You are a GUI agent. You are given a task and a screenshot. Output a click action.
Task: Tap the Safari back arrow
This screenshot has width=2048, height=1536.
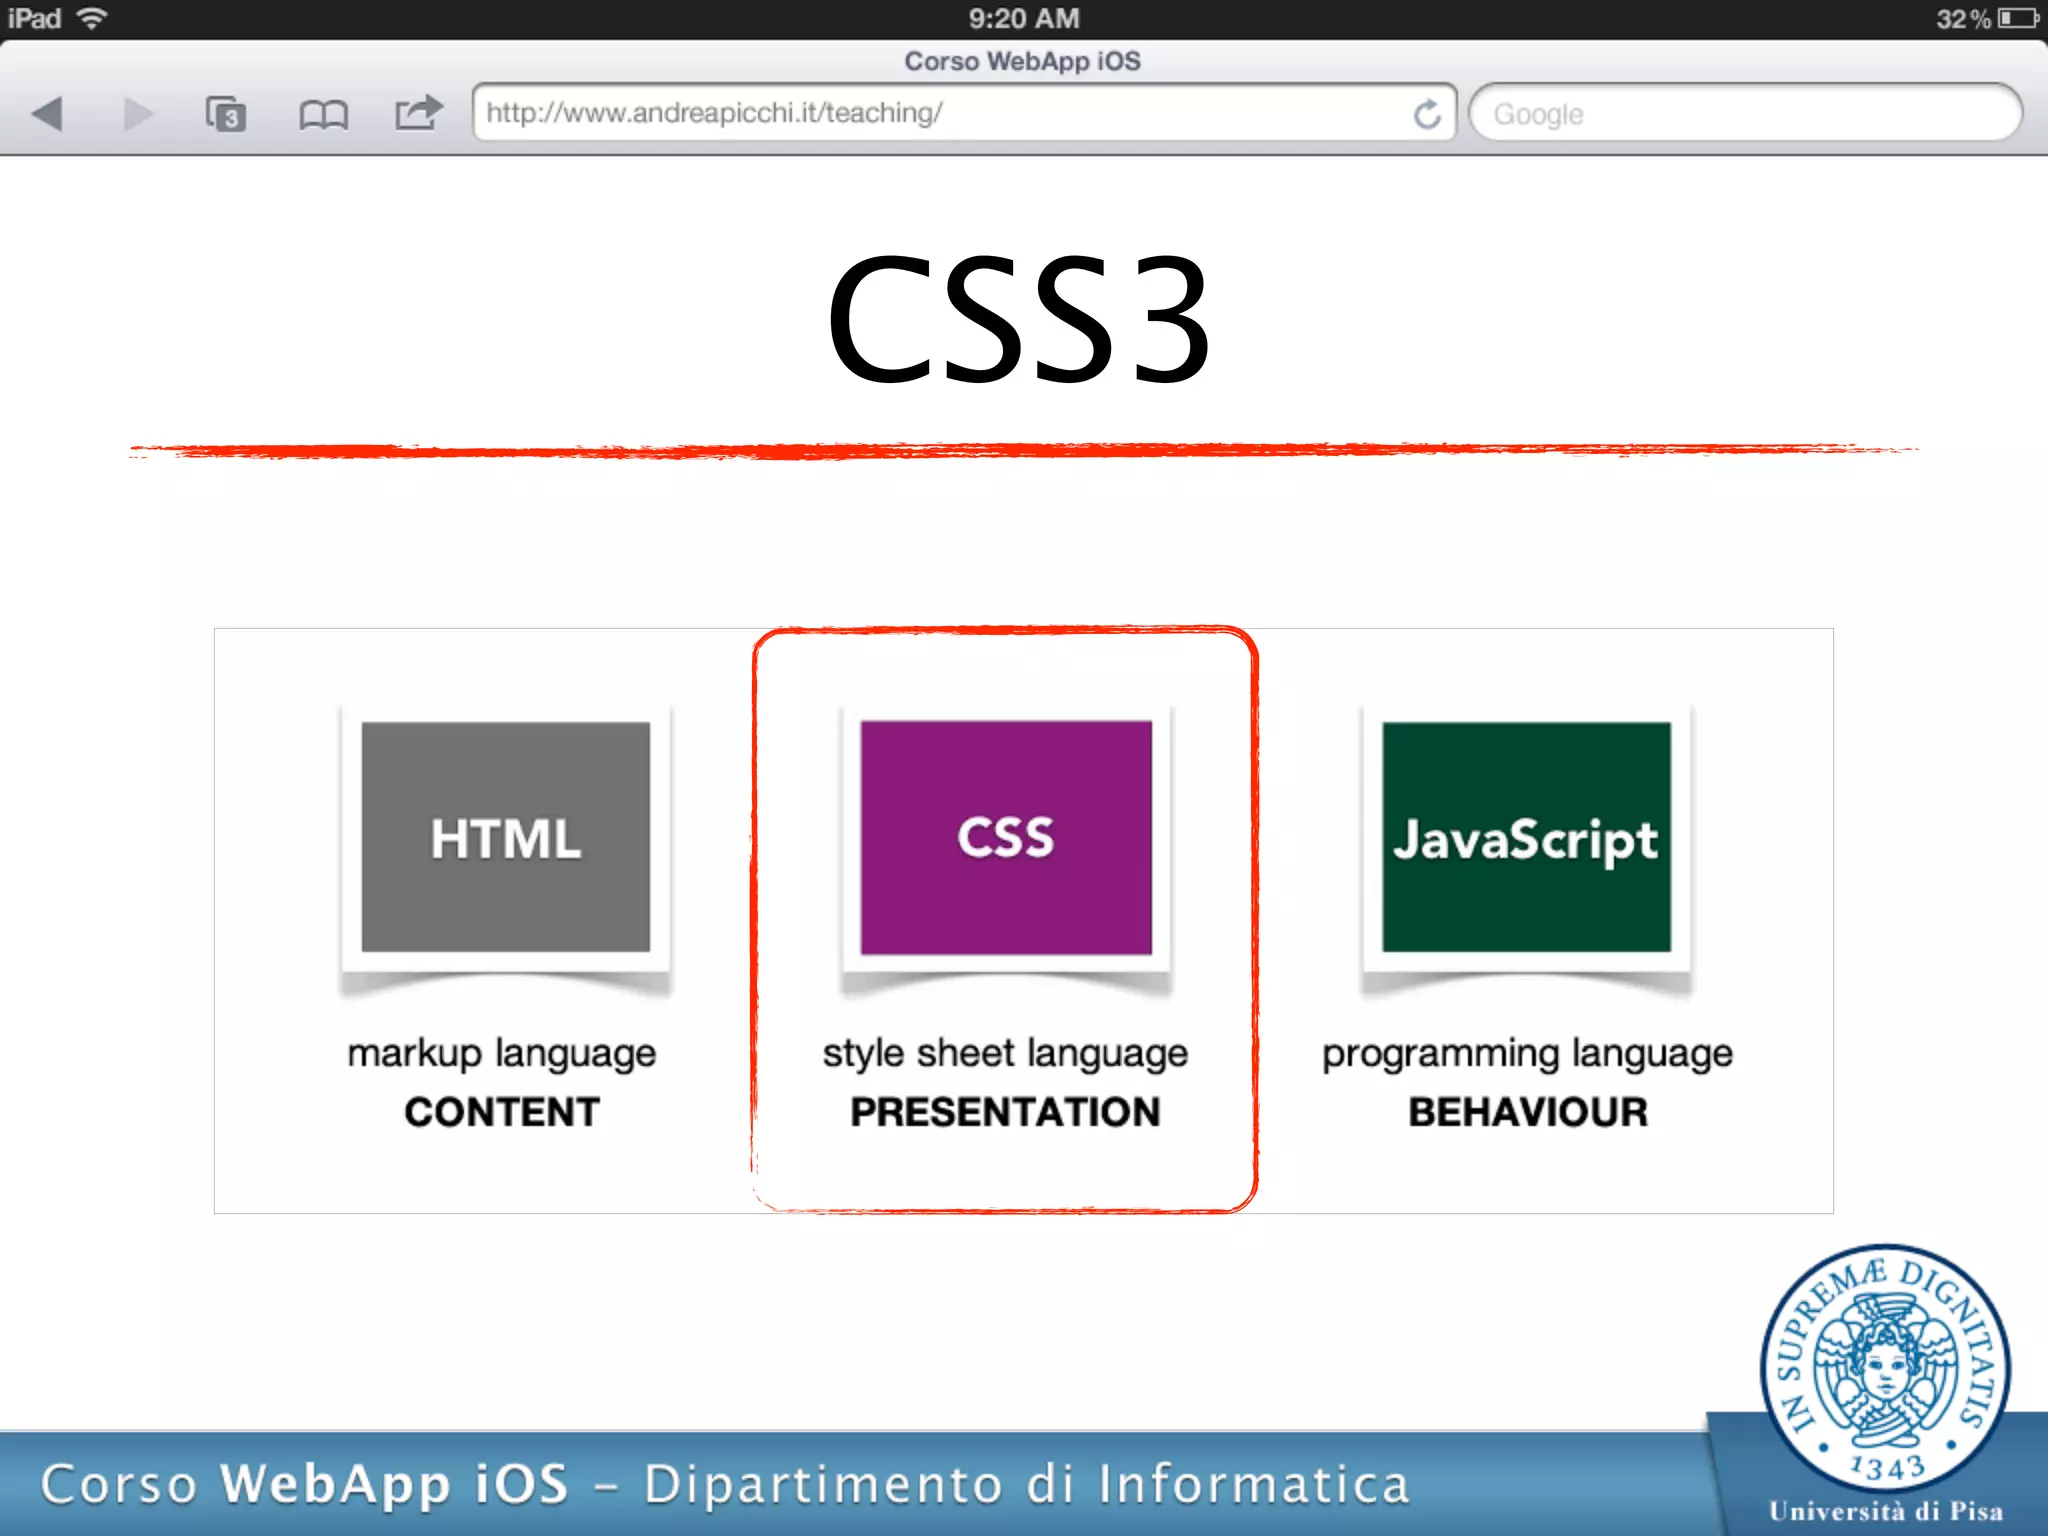[x=47, y=114]
